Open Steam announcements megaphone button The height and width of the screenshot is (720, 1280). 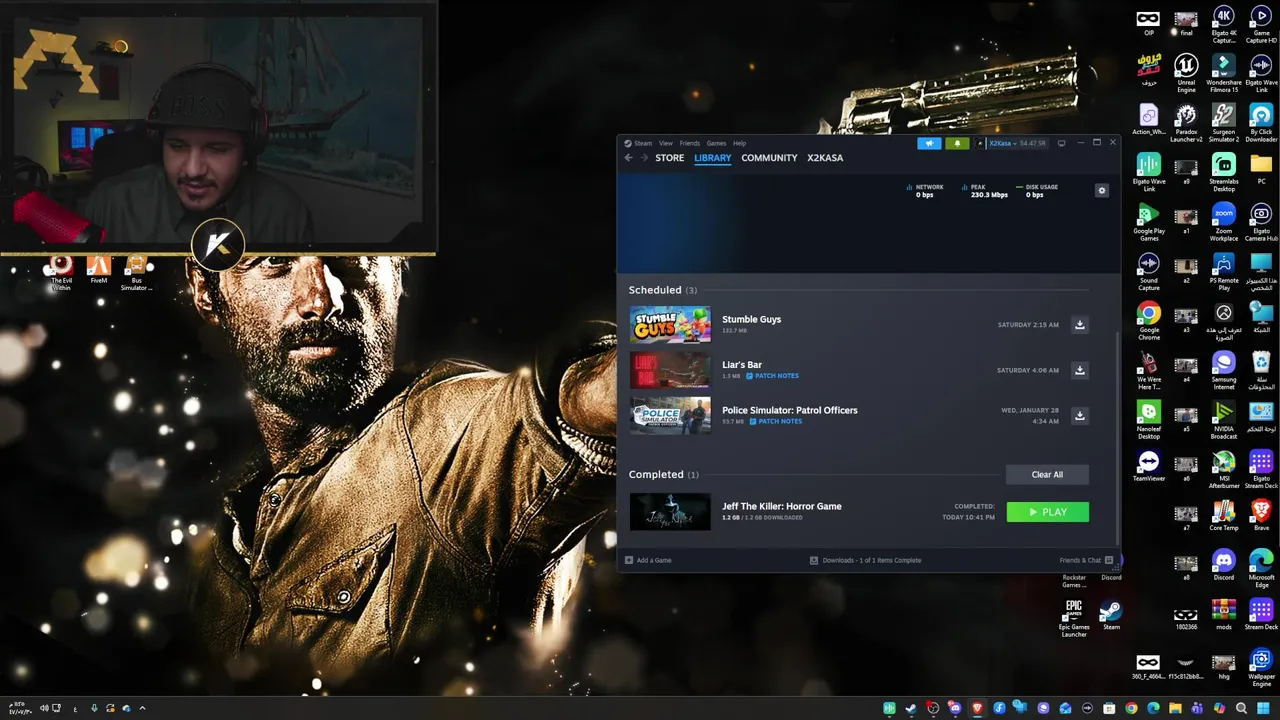coord(929,143)
